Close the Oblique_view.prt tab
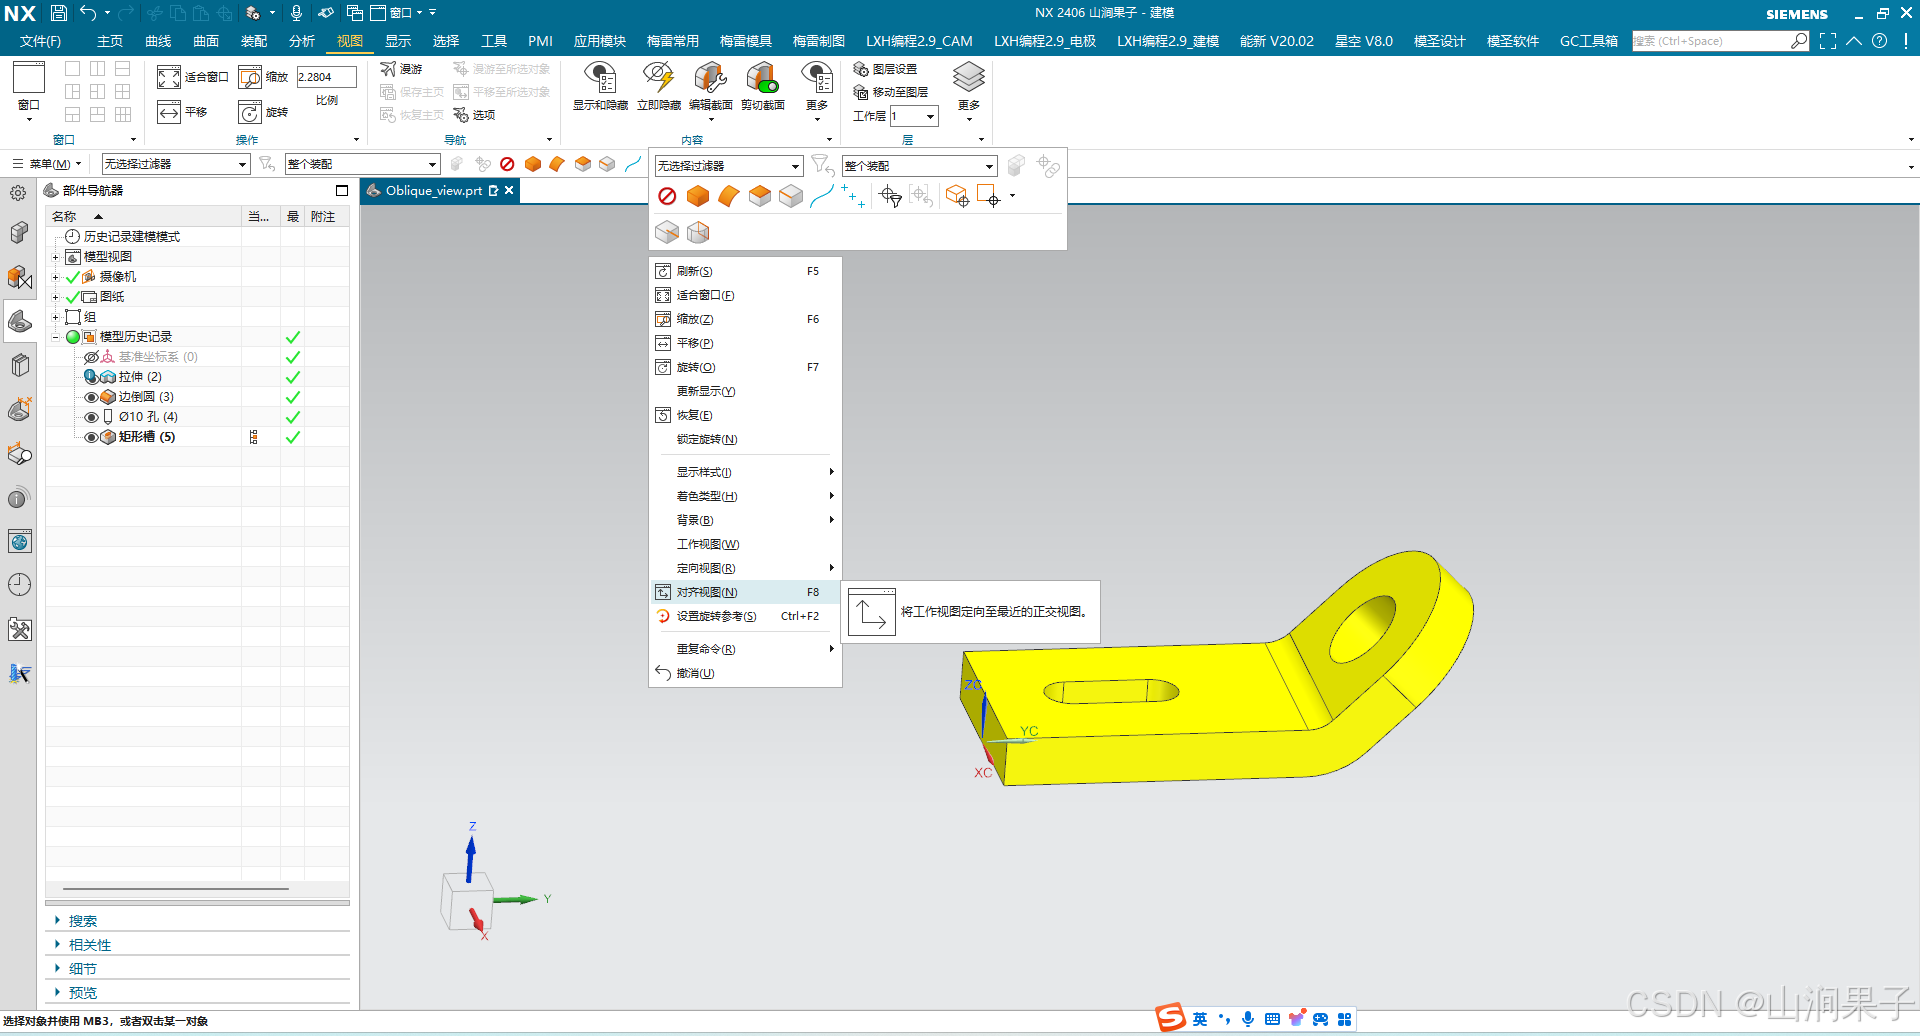The width and height of the screenshot is (1920, 1036). (509, 190)
